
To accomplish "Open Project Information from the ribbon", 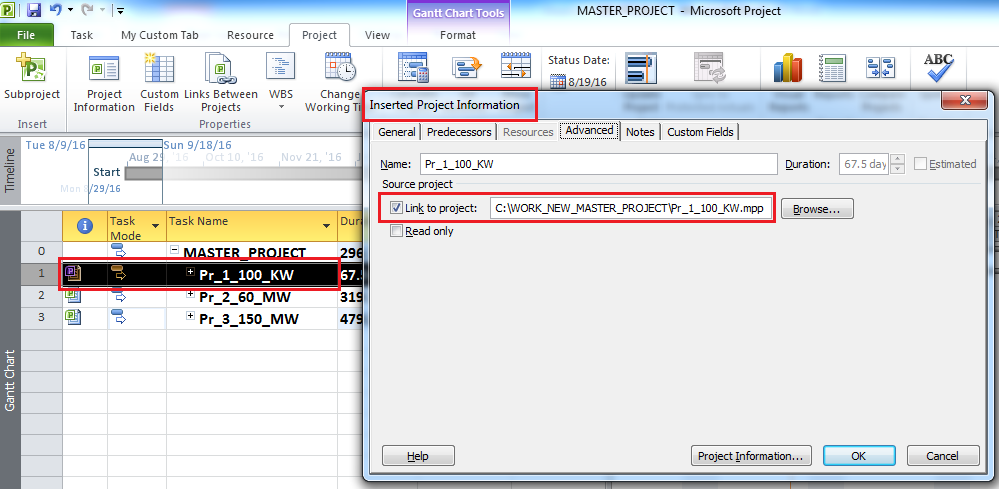I will pyautogui.click(x=104, y=67).
